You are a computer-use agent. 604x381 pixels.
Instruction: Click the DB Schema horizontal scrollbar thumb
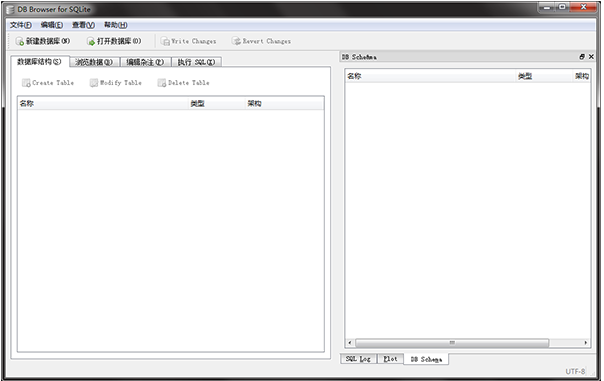click(x=452, y=342)
